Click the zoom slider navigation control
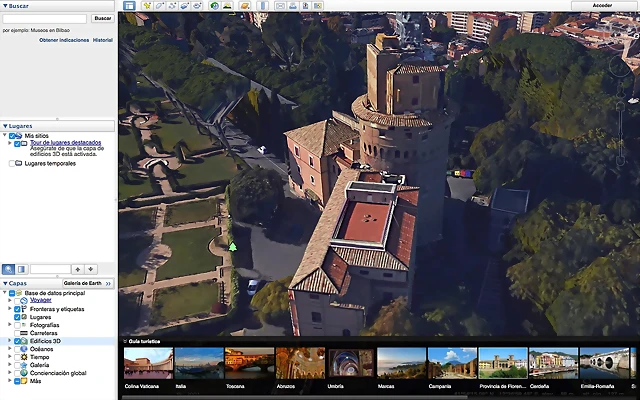The height and width of the screenshot is (400, 640). tap(620, 135)
